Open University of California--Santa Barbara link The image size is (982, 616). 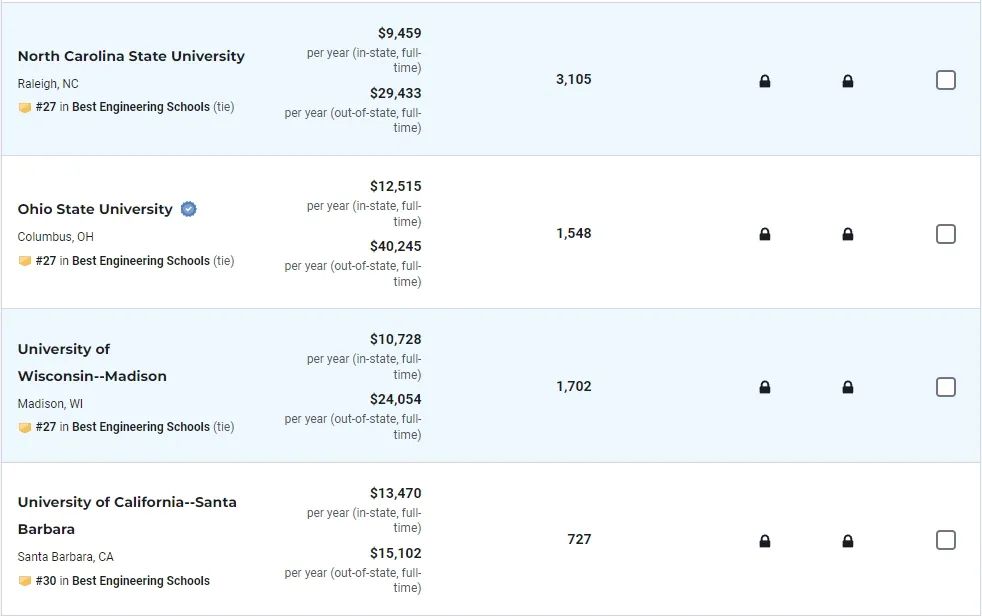pyautogui.click(x=127, y=515)
